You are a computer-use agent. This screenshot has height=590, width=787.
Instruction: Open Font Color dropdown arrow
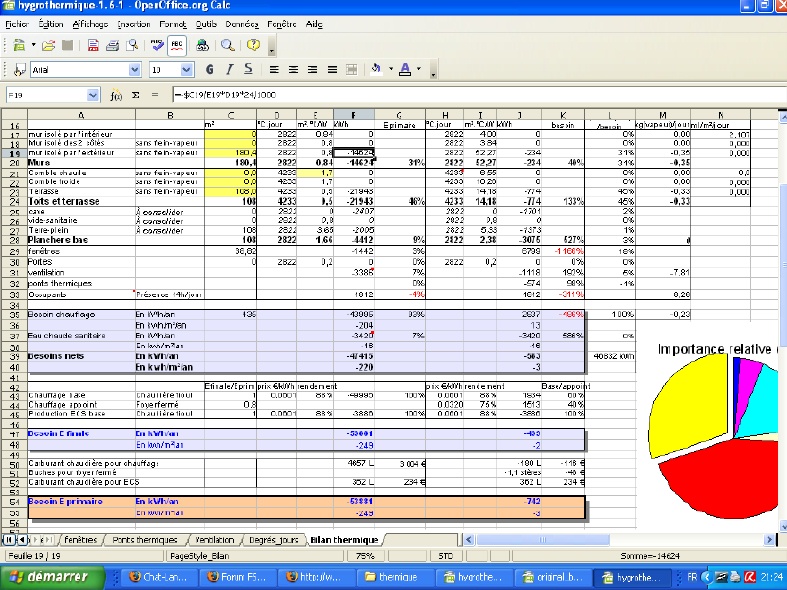tap(419, 70)
